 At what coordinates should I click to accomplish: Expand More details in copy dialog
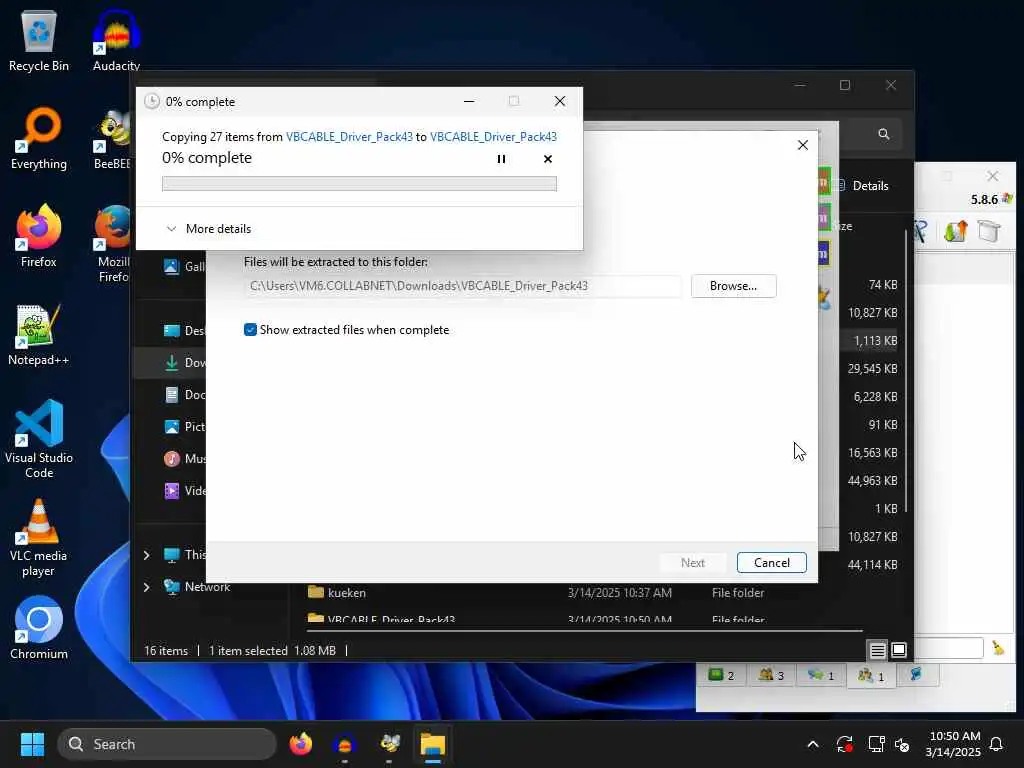click(x=208, y=229)
